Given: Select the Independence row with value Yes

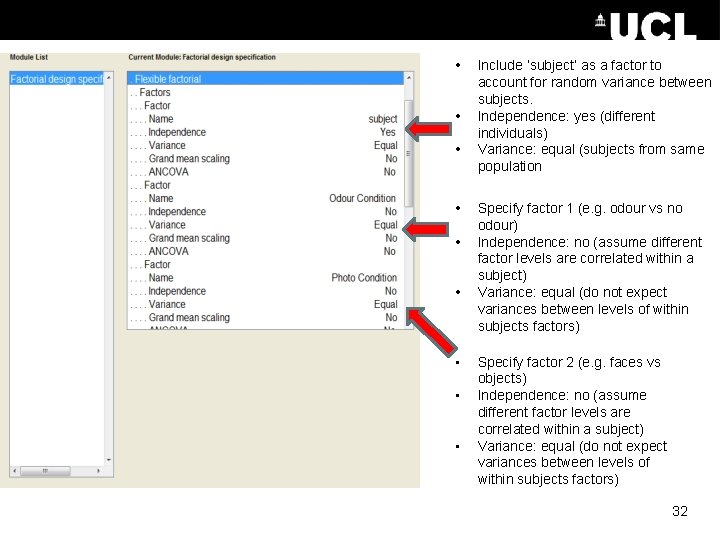Looking at the screenshot, I should (x=266, y=132).
